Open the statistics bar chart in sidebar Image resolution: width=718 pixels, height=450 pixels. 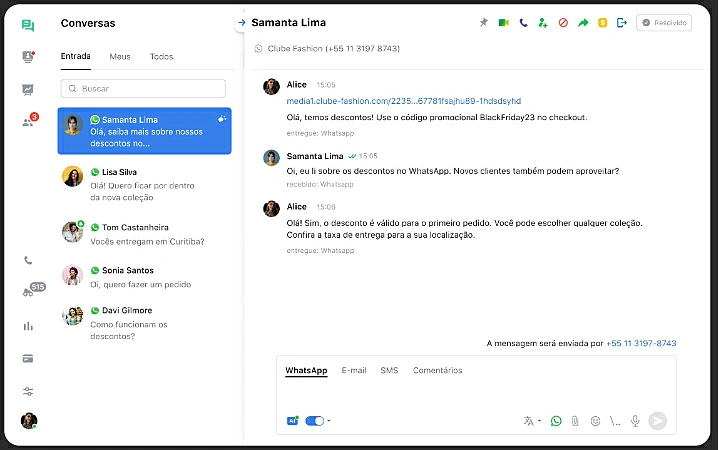pyautogui.click(x=28, y=326)
